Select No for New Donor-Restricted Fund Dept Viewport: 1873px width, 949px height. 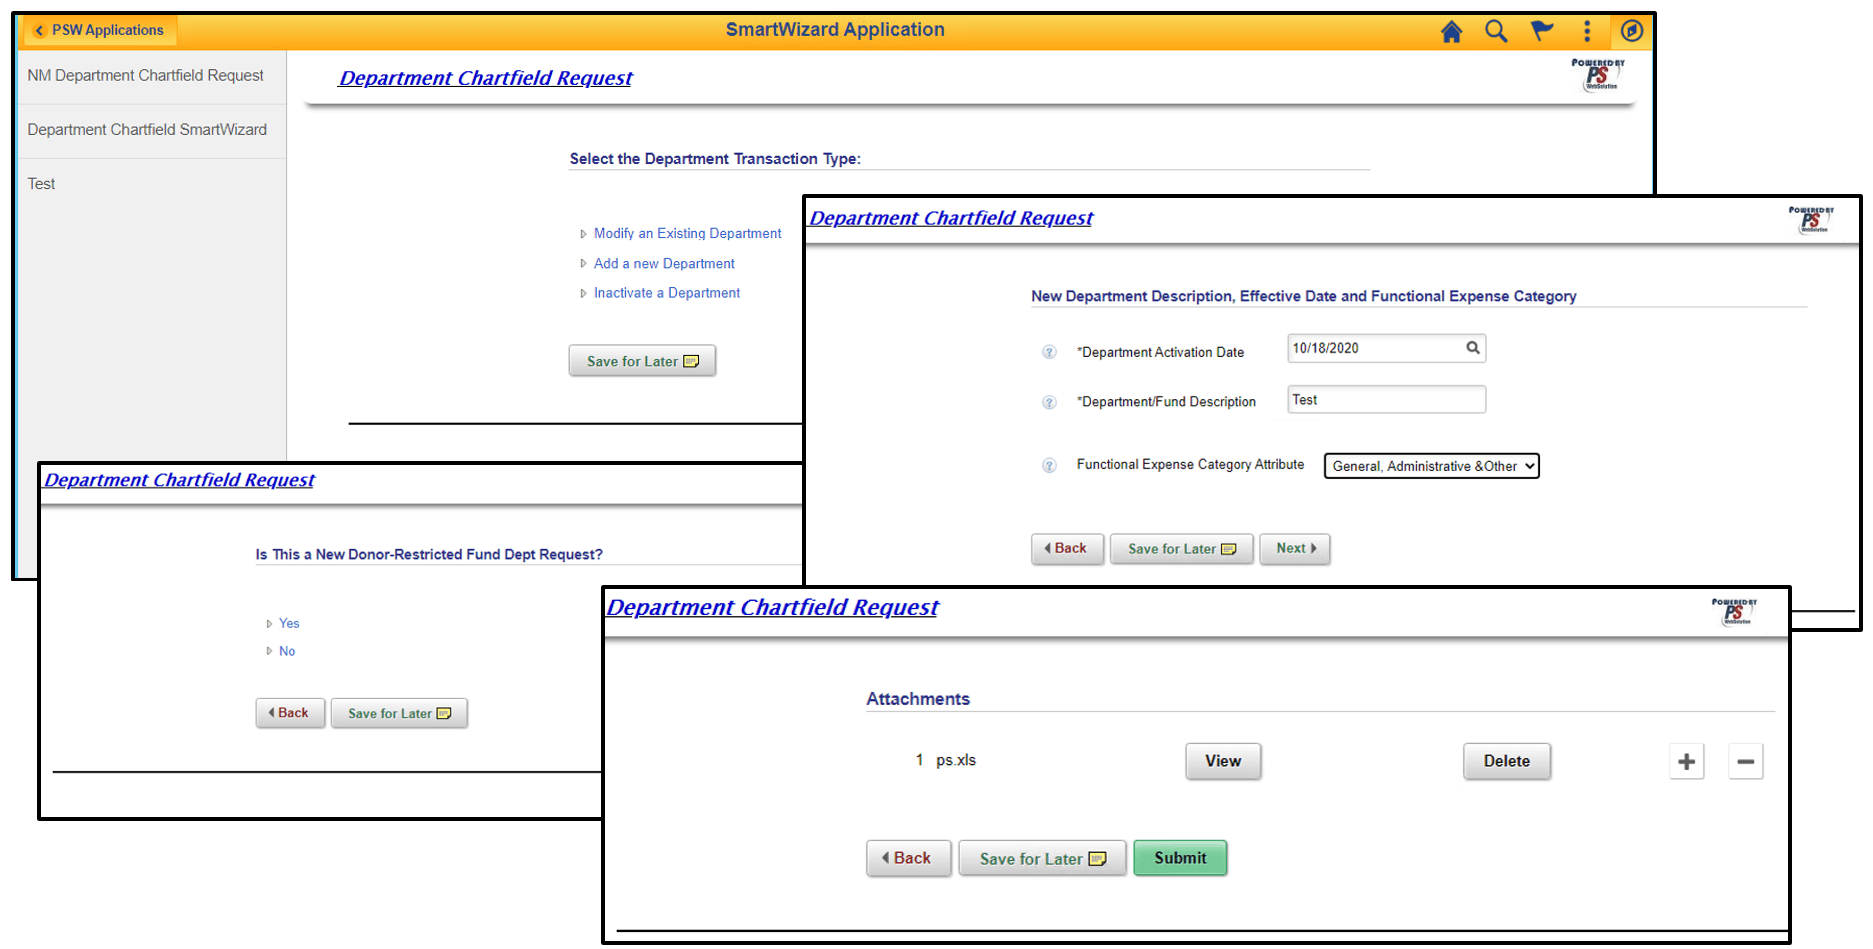coord(287,651)
